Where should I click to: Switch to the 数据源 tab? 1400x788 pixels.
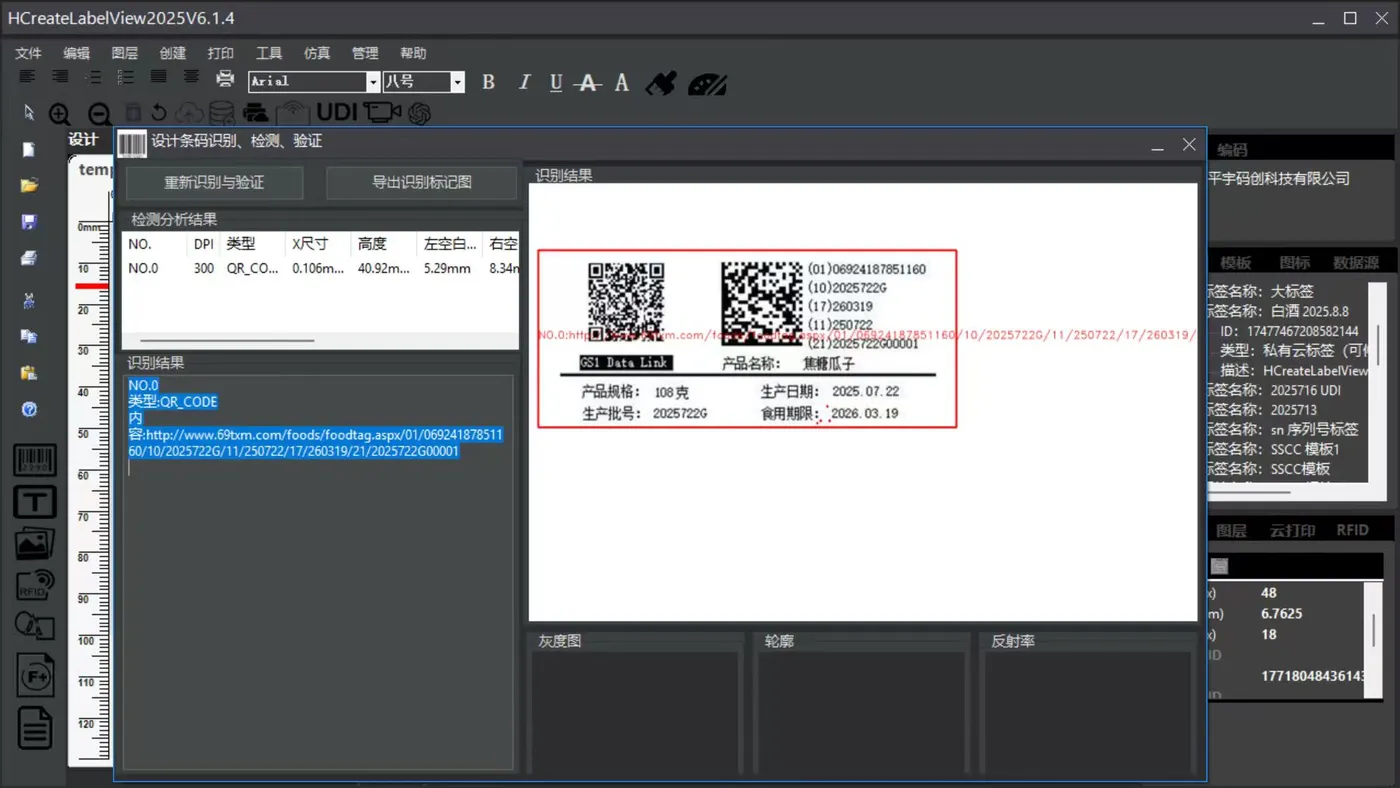pos(1356,263)
